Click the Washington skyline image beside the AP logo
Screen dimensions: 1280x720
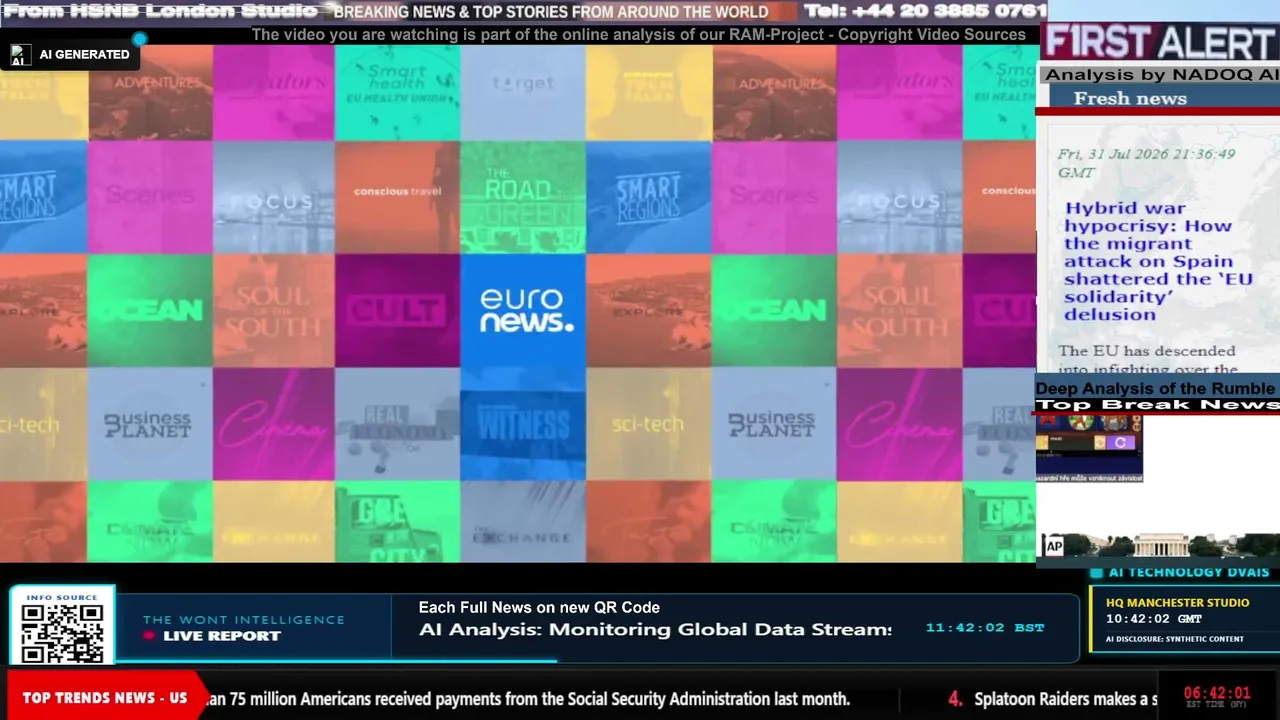click(x=1172, y=546)
